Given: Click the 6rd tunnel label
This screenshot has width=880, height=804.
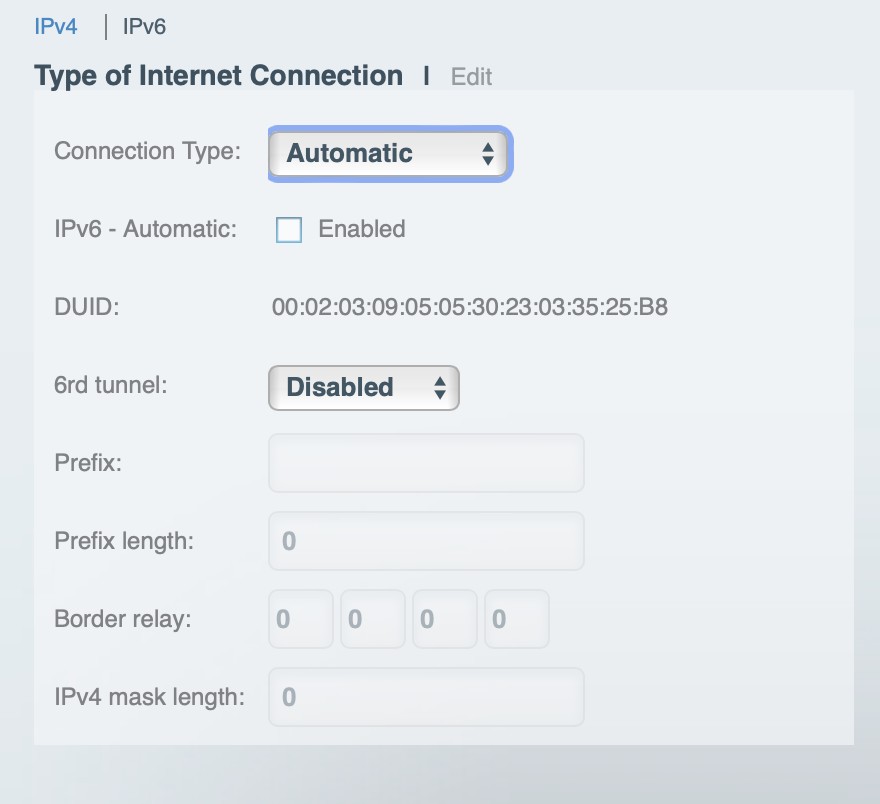Looking at the screenshot, I should pyautogui.click(x=110, y=385).
